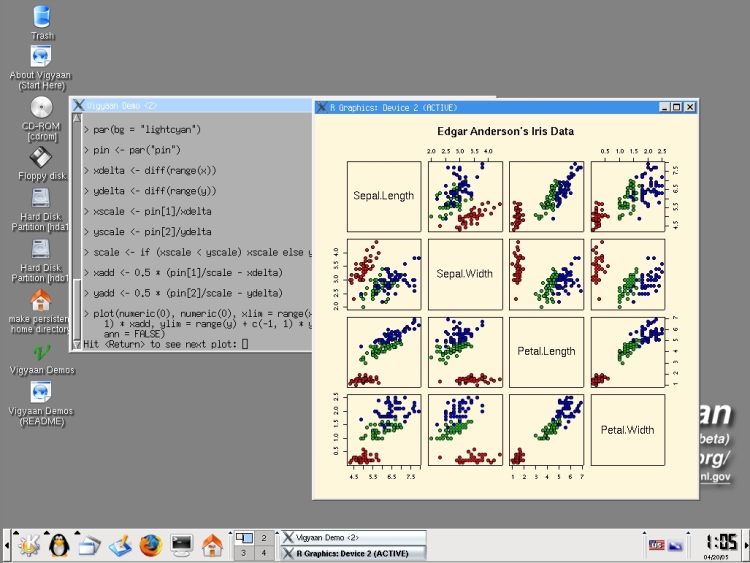750x563 pixels.
Task: Open the Trash desktop icon
Action: click(x=42, y=17)
